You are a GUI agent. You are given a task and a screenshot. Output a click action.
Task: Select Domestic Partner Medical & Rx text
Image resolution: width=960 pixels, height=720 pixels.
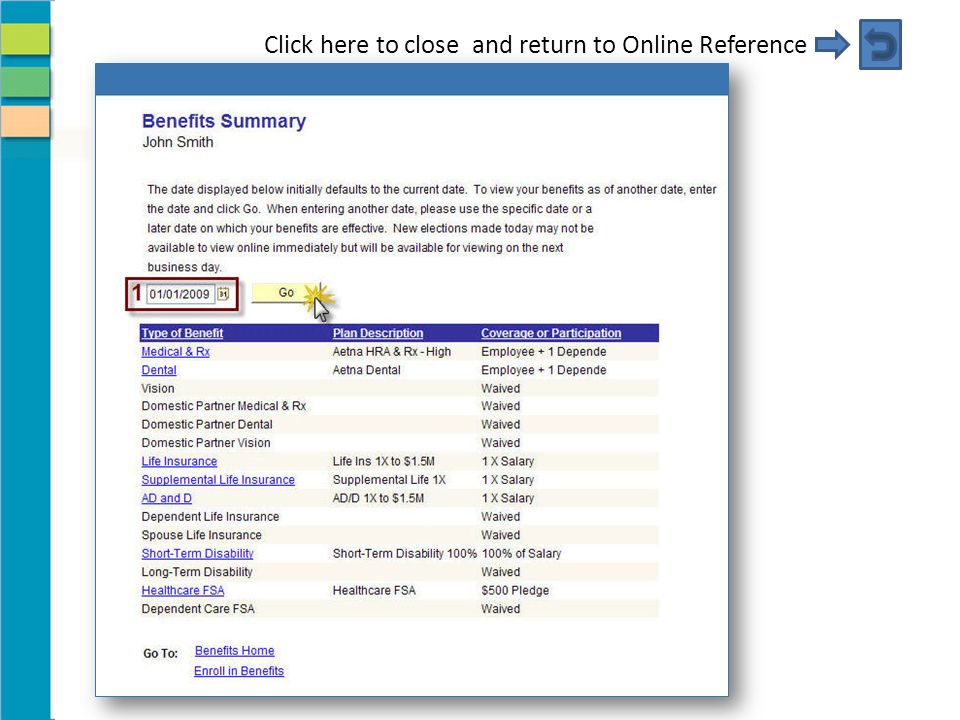(223, 406)
